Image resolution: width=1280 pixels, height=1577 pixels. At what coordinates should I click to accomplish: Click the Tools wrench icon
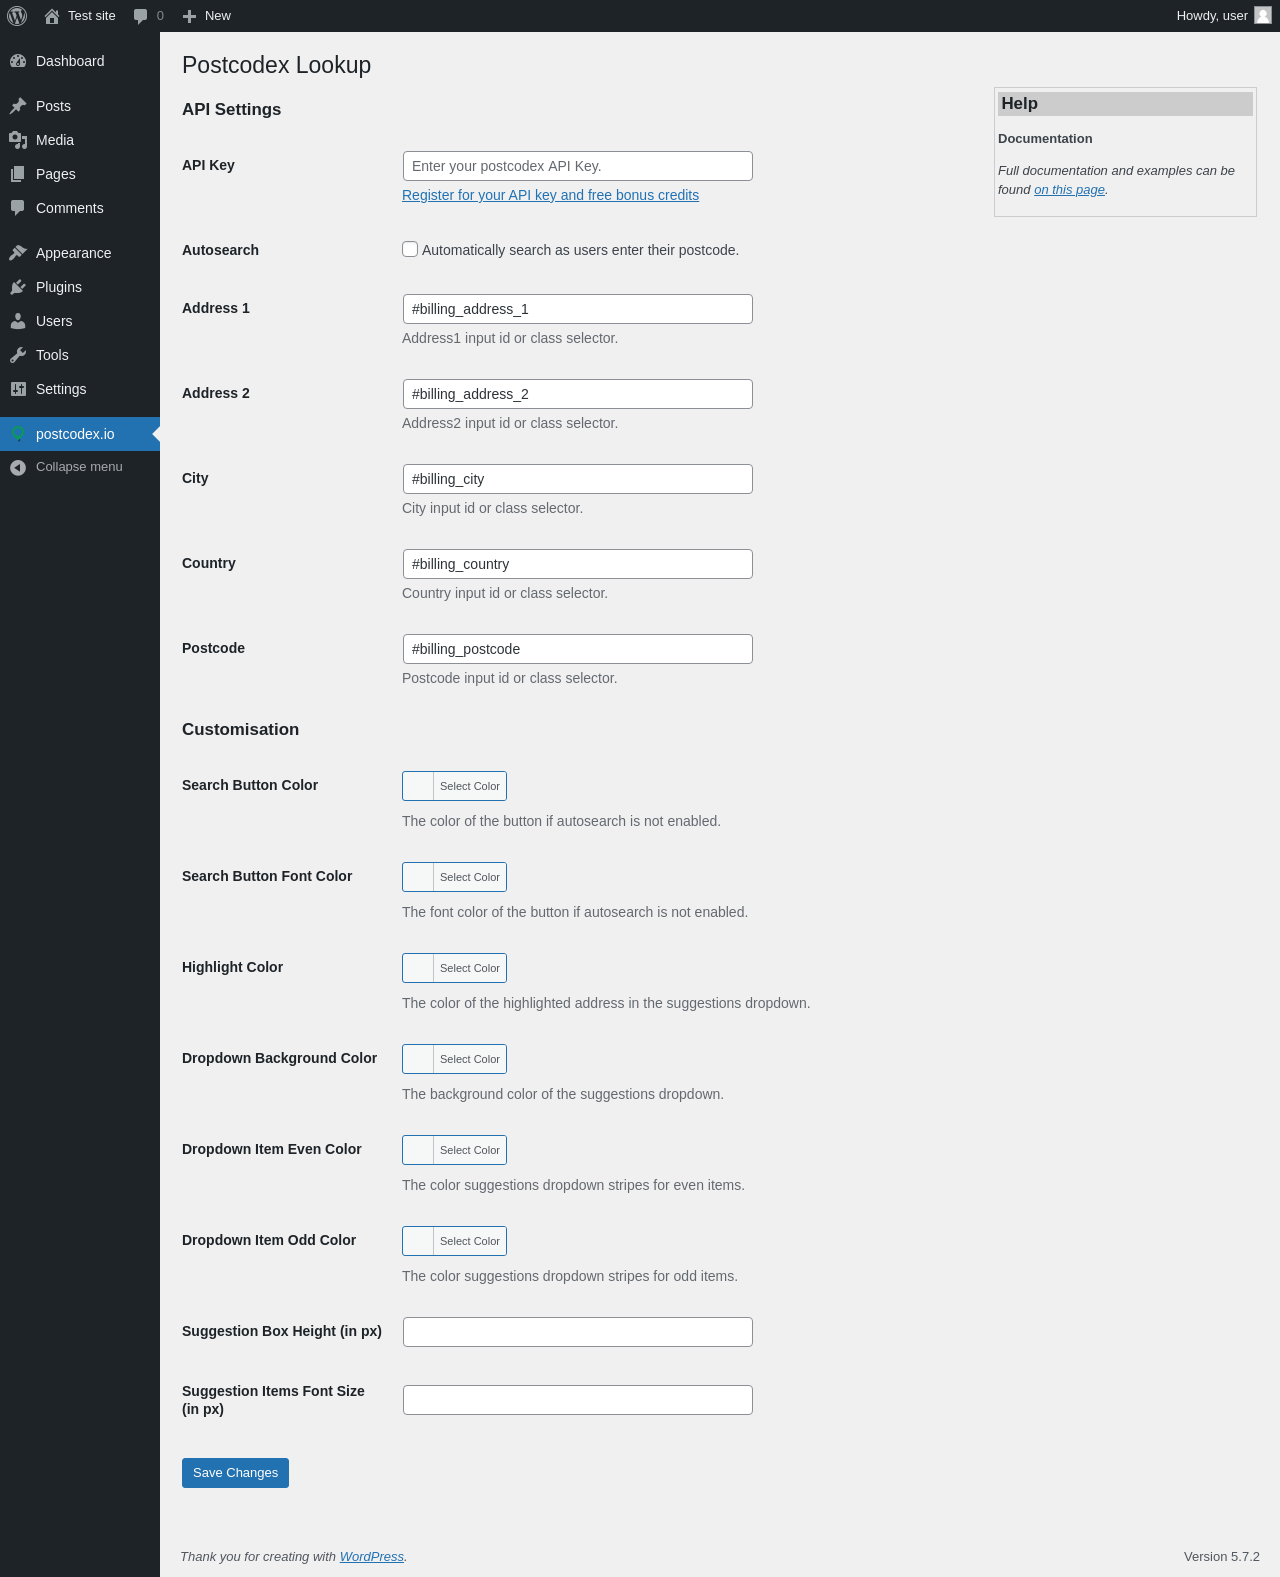tap(18, 355)
